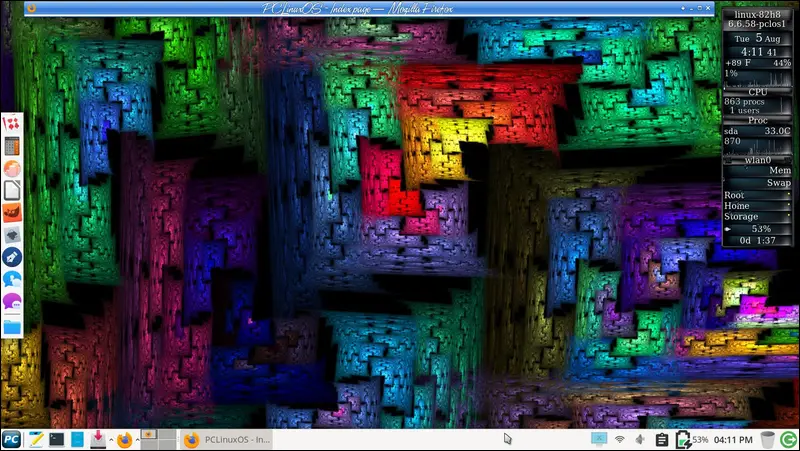This screenshot has width=800, height=451.
Task: Open the trash can in the taskbar
Action: (767, 440)
